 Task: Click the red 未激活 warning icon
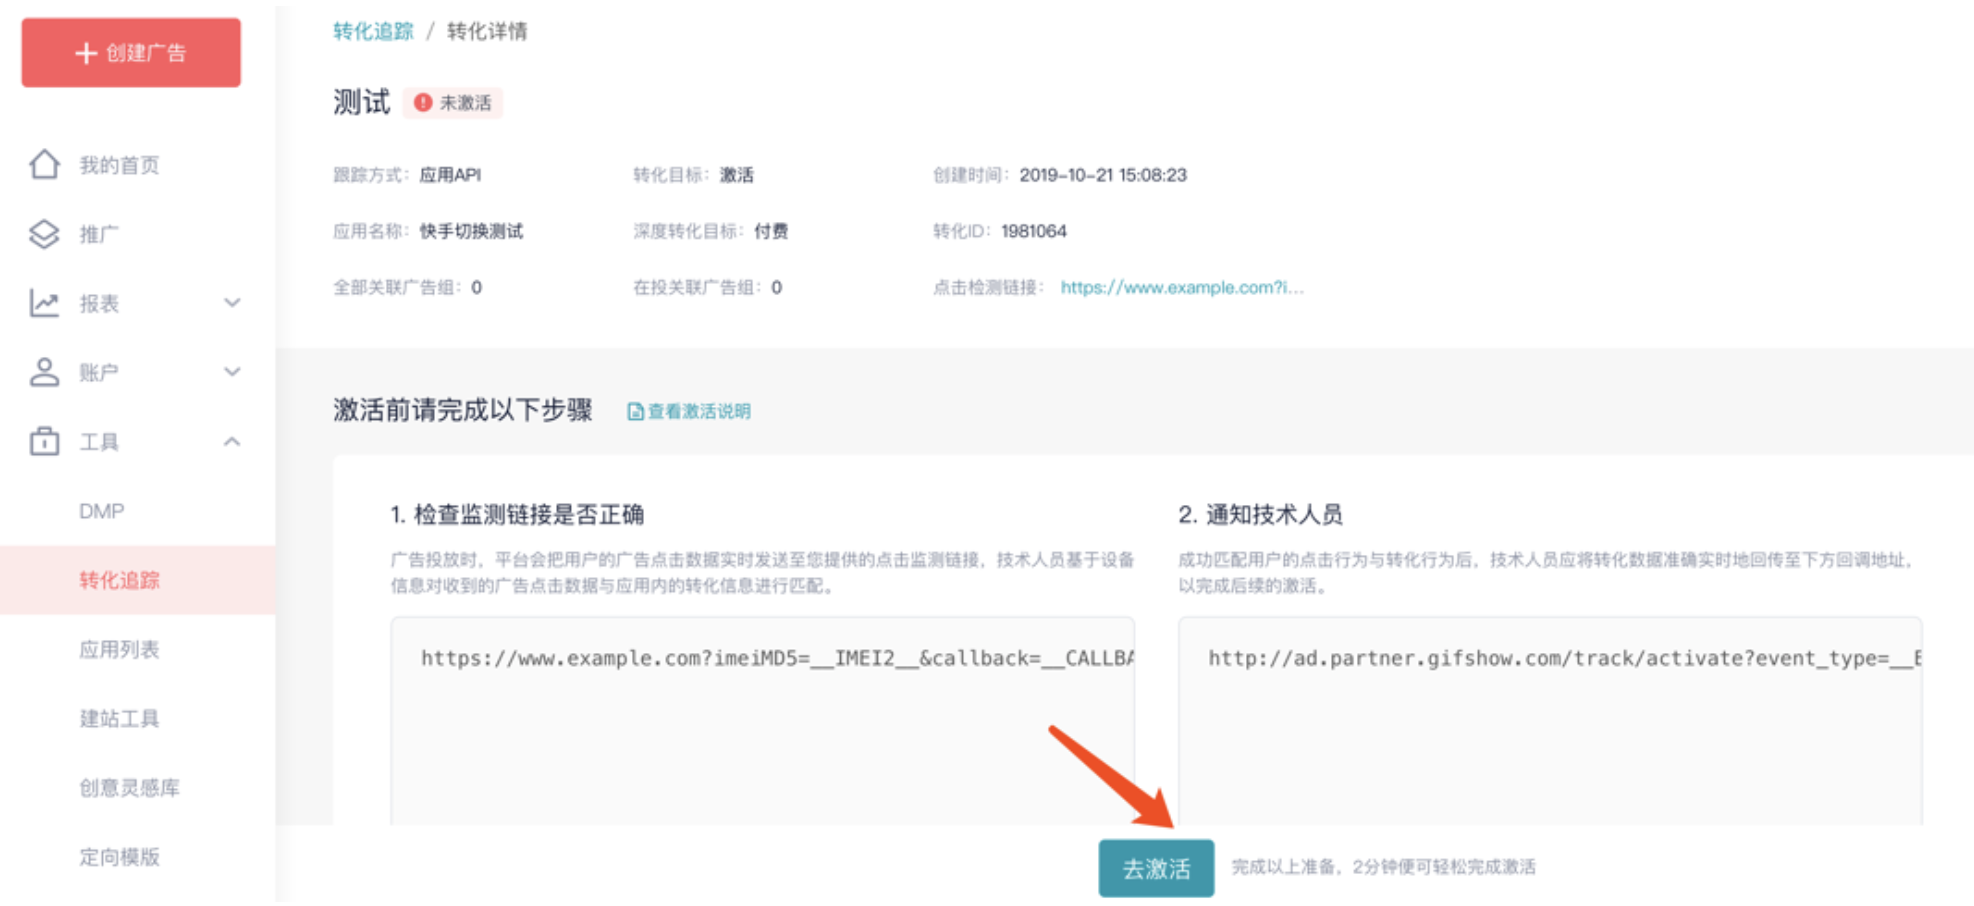[x=423, y=103]
